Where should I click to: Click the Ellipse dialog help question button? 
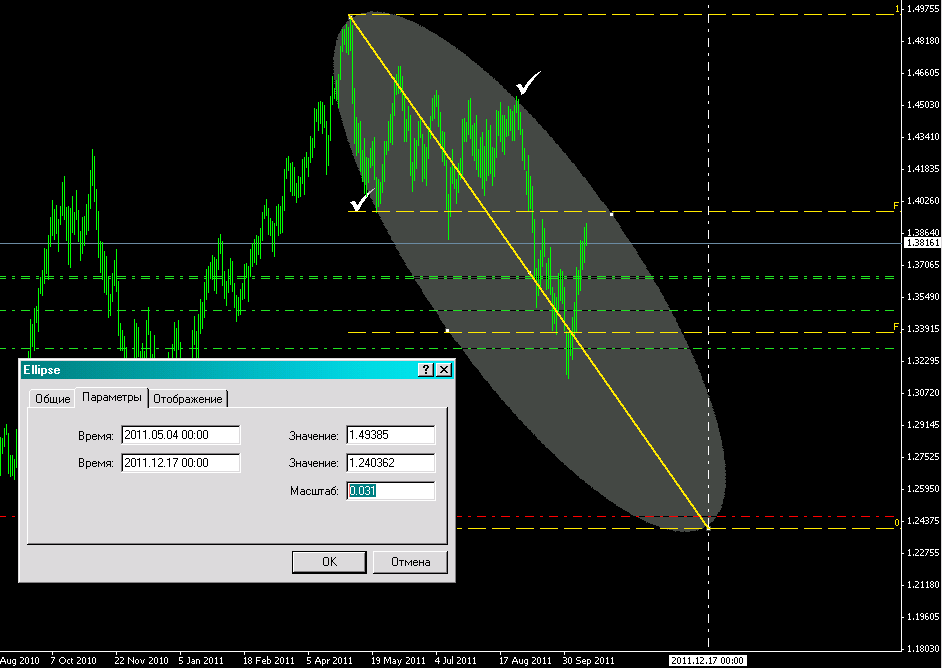(x=425, y=369)
